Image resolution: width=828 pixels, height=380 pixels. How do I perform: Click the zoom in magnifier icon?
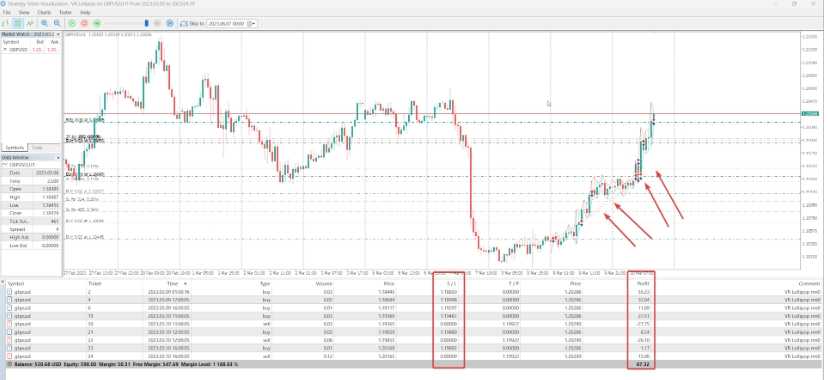pos(44,23)
